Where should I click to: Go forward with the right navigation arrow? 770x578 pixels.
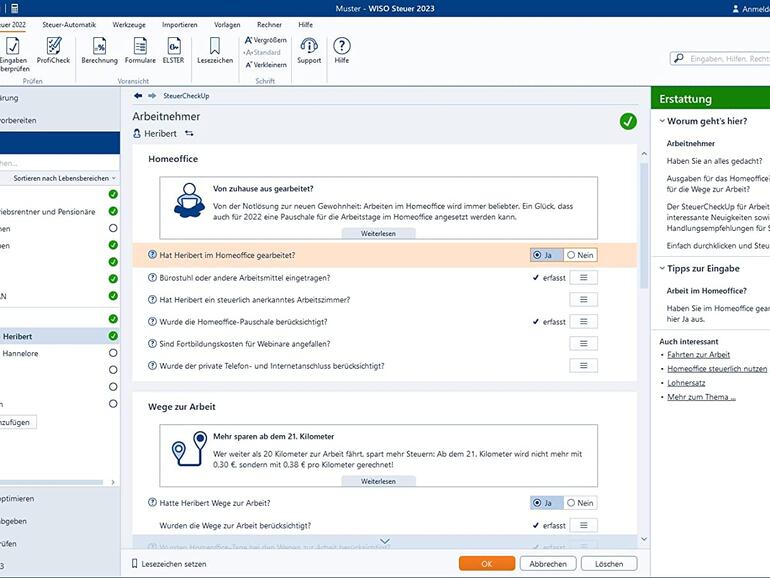click(x=152, y=96)
